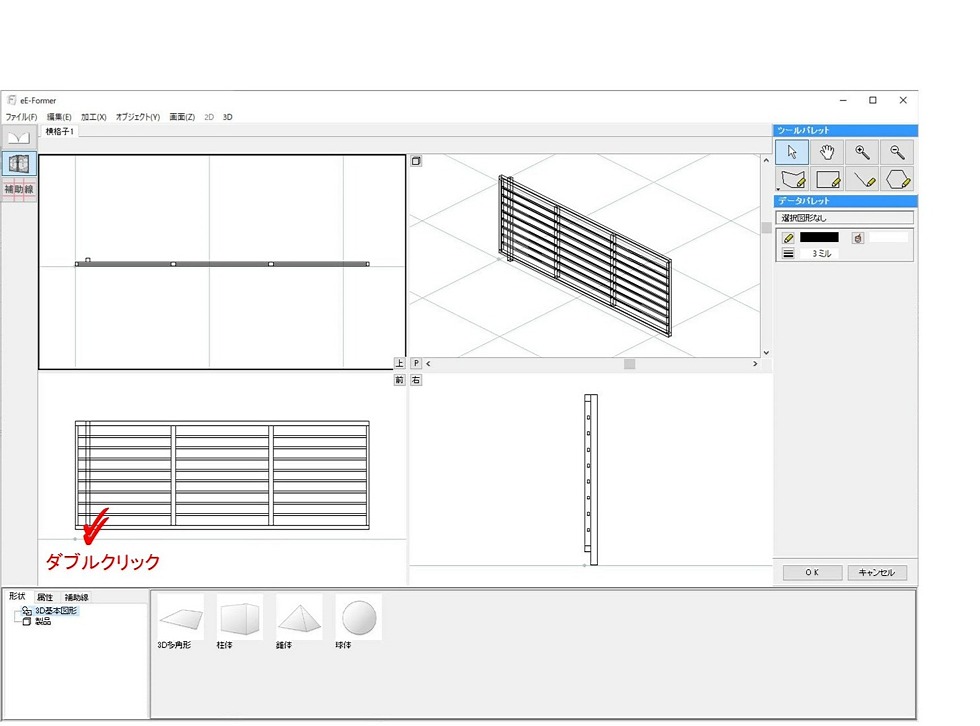
Task: Pick the 球体 sphere shape thumbnail
Action: pyautogui.click(x=359, y=617)
